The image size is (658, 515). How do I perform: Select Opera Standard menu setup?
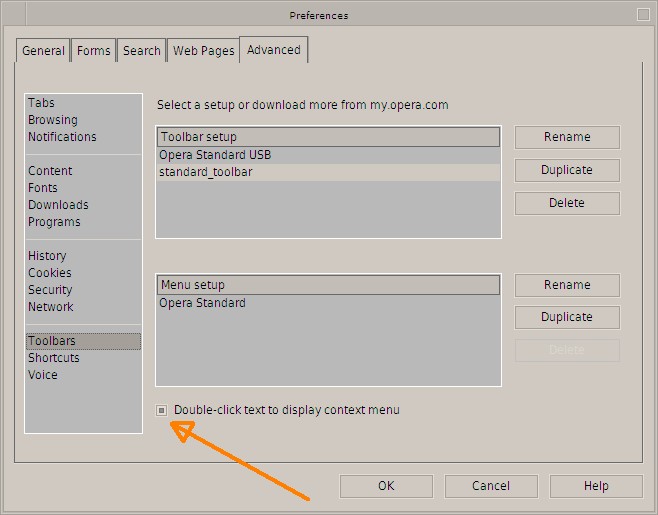328,303
